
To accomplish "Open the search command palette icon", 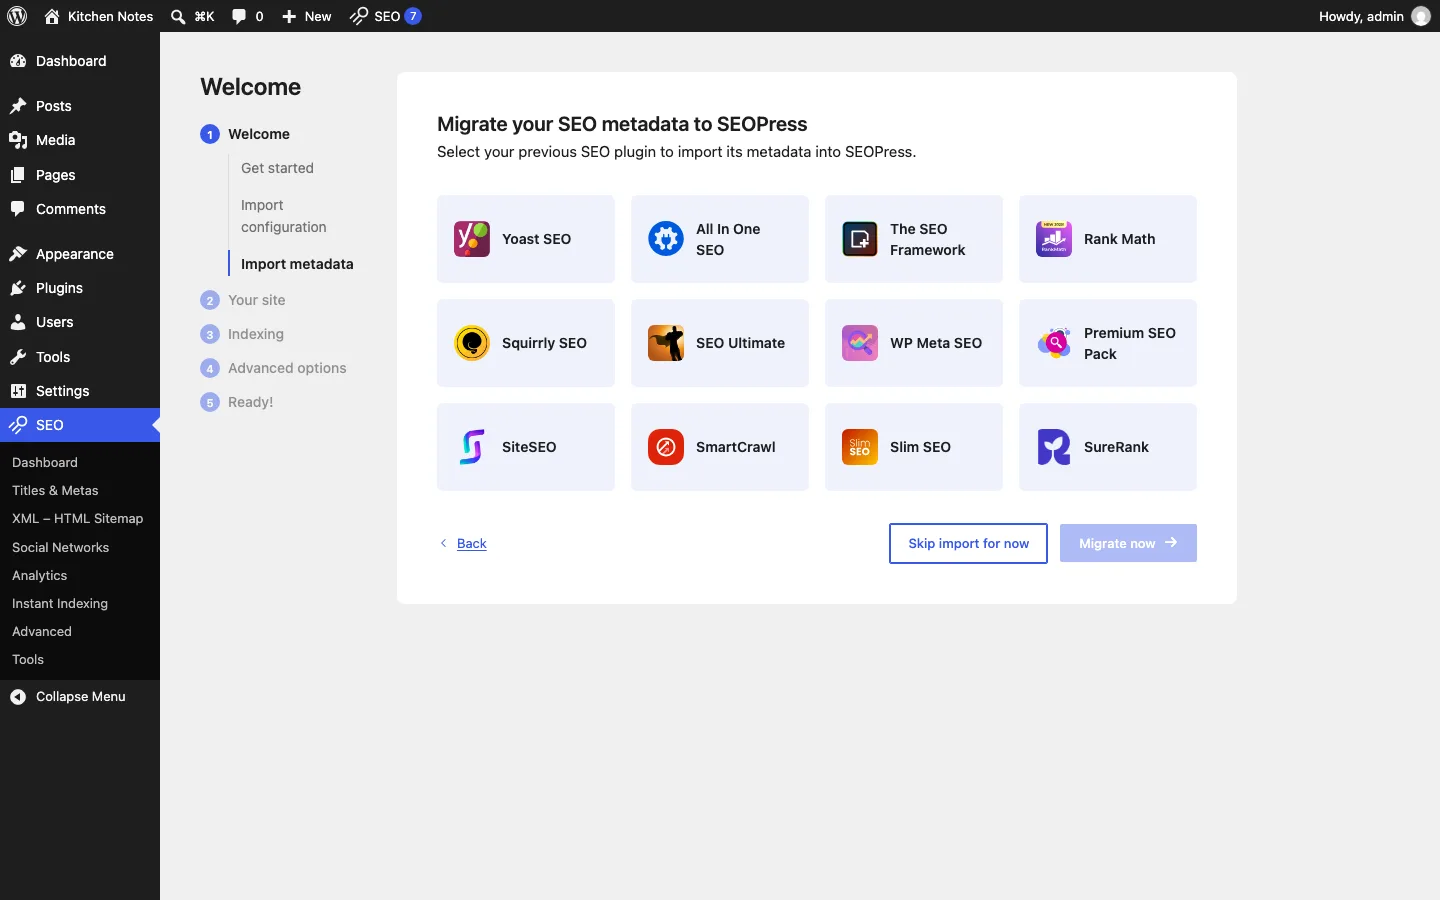I will (x=178, y=16).
